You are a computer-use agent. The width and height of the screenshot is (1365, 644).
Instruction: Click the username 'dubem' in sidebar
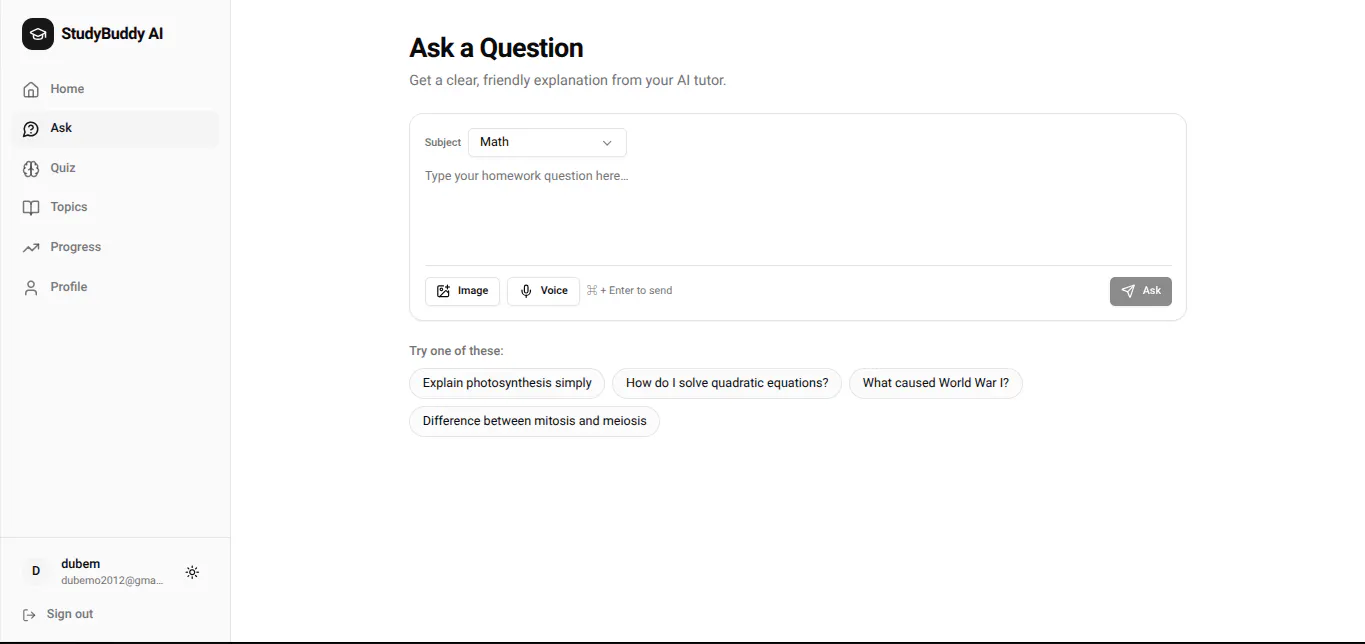[x=81, y=564]
